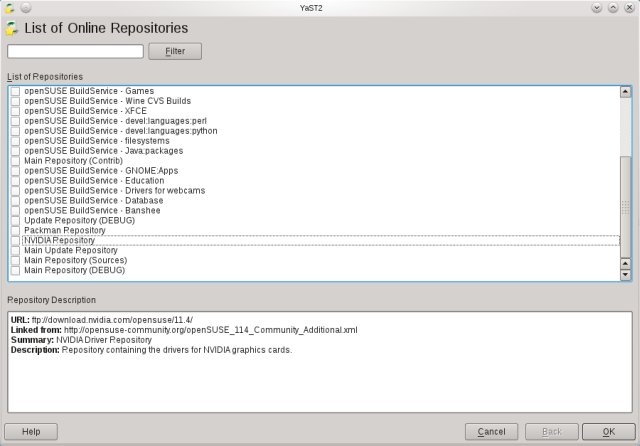Check the filesystems repository box

pyautogui.click(x=15, y=141)
